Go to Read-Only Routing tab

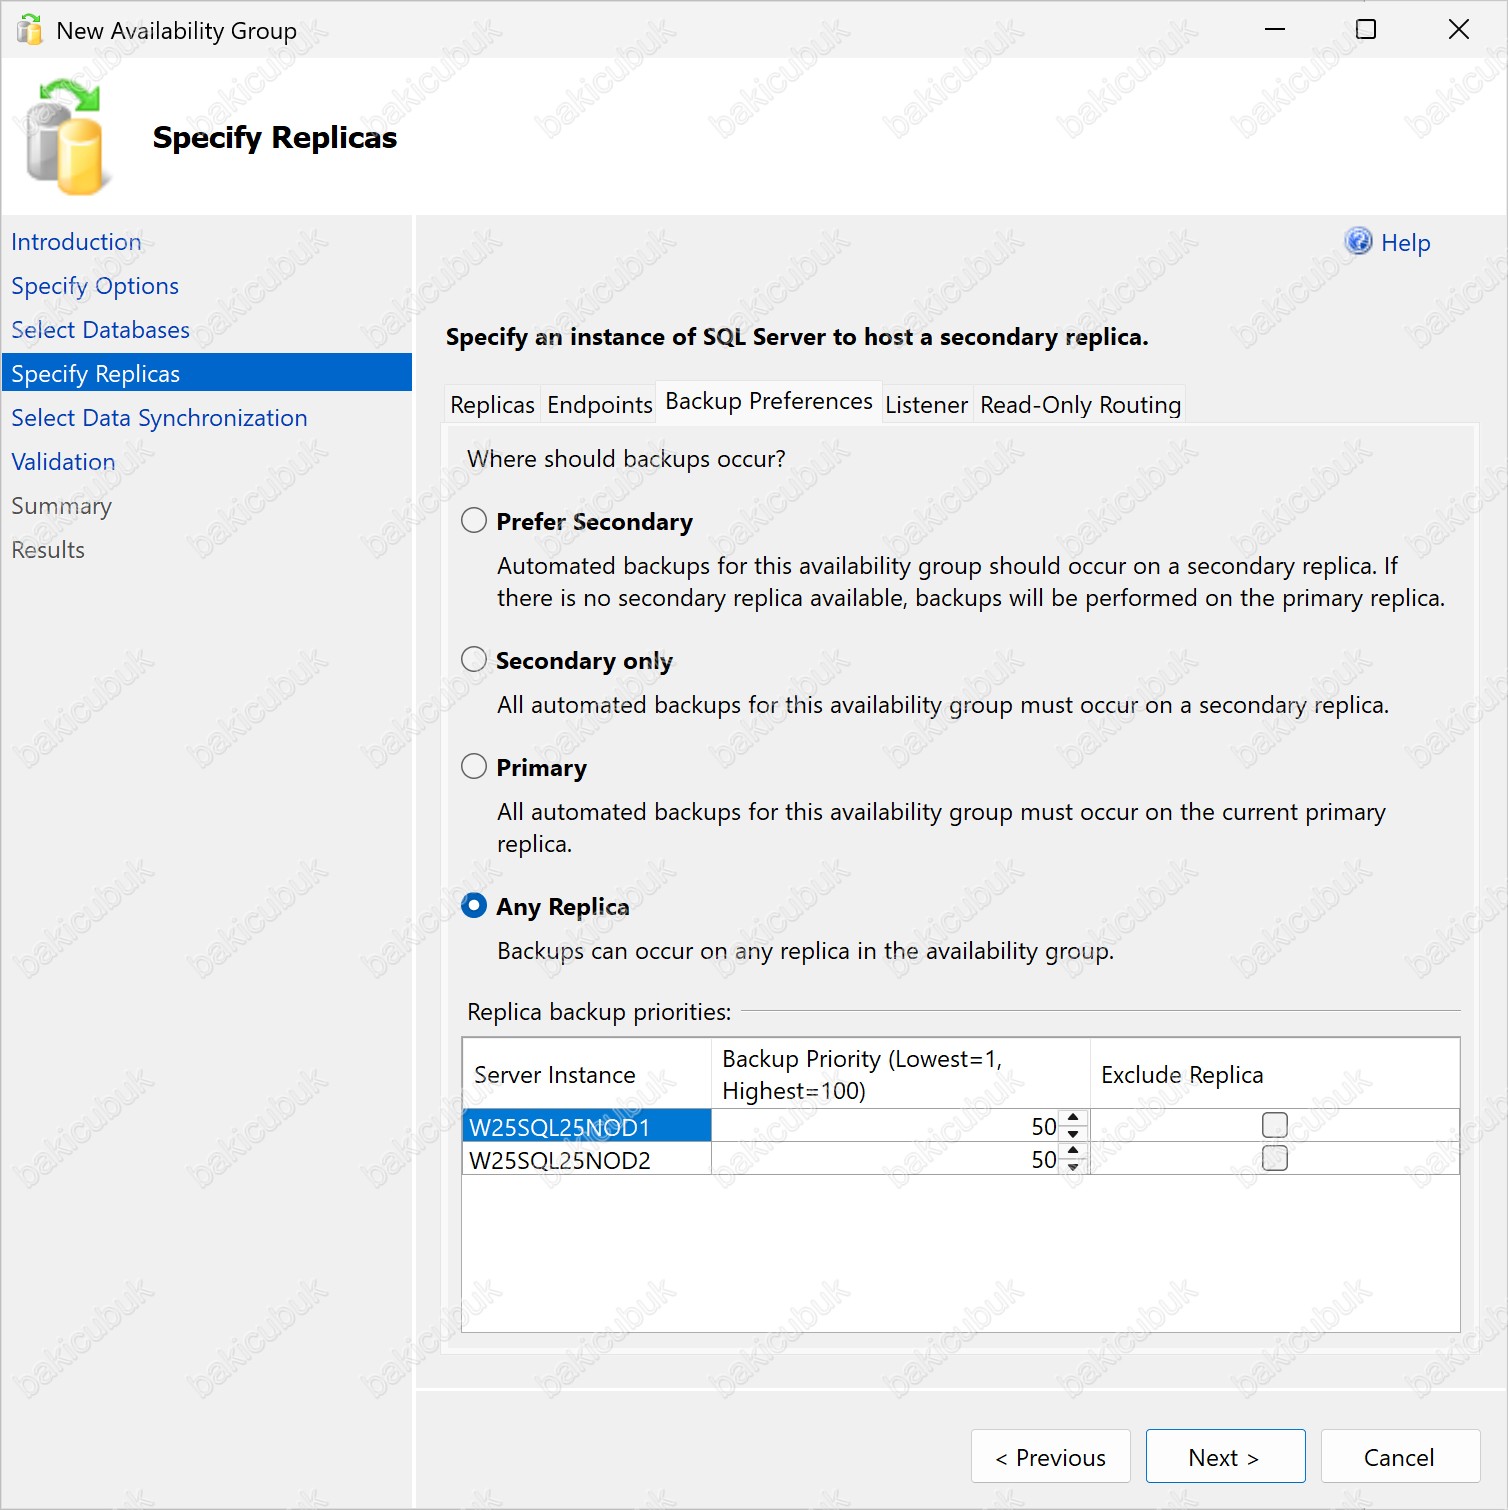(1080, 405)
